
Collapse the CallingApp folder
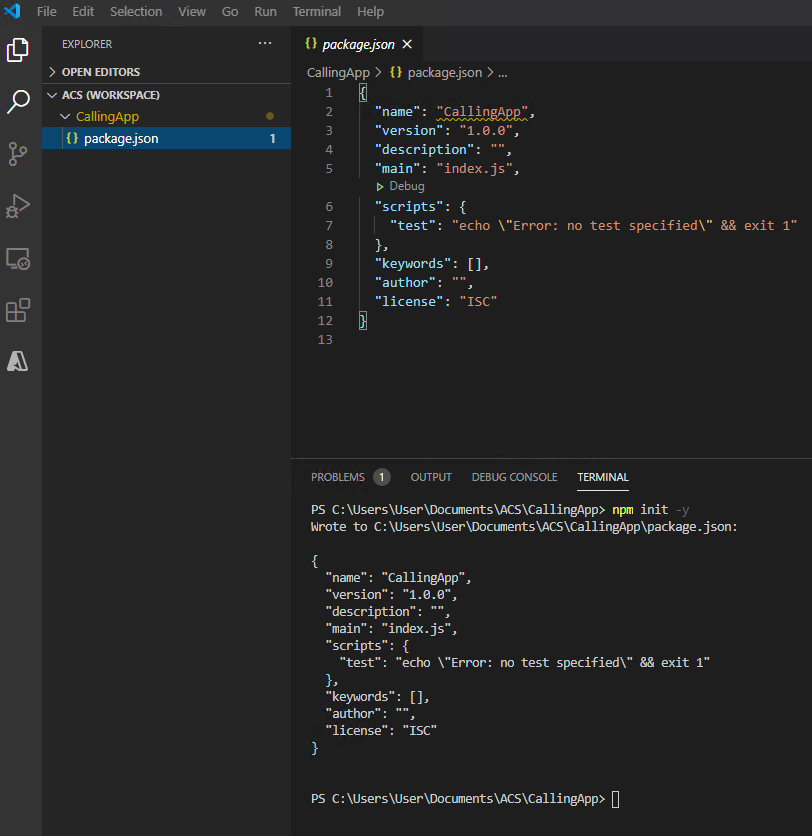click(107, 117)
